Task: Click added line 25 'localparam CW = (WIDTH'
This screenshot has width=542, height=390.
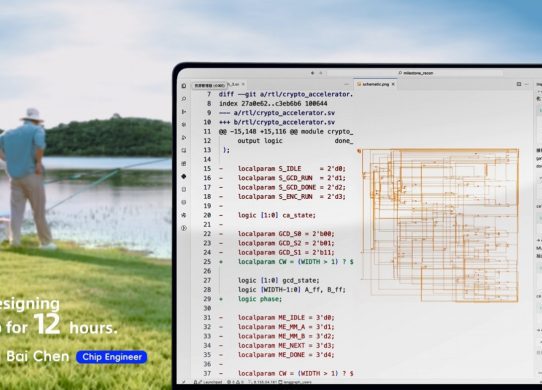Action: click(x=296, y=262)
